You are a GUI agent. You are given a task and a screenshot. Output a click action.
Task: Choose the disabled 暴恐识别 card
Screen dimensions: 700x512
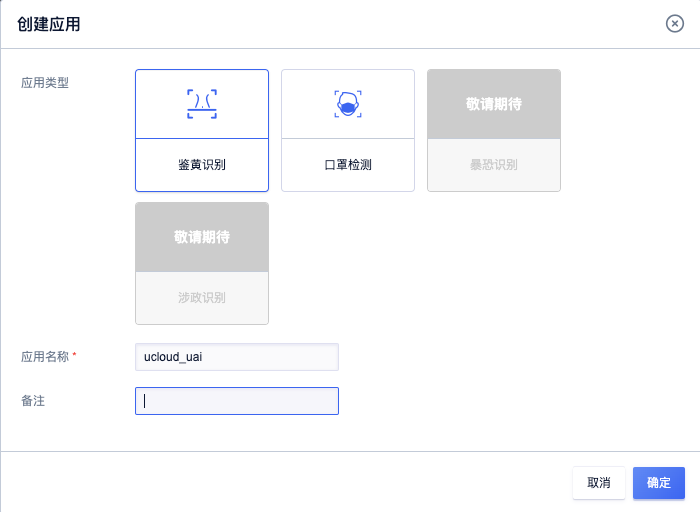click(494, 130)
